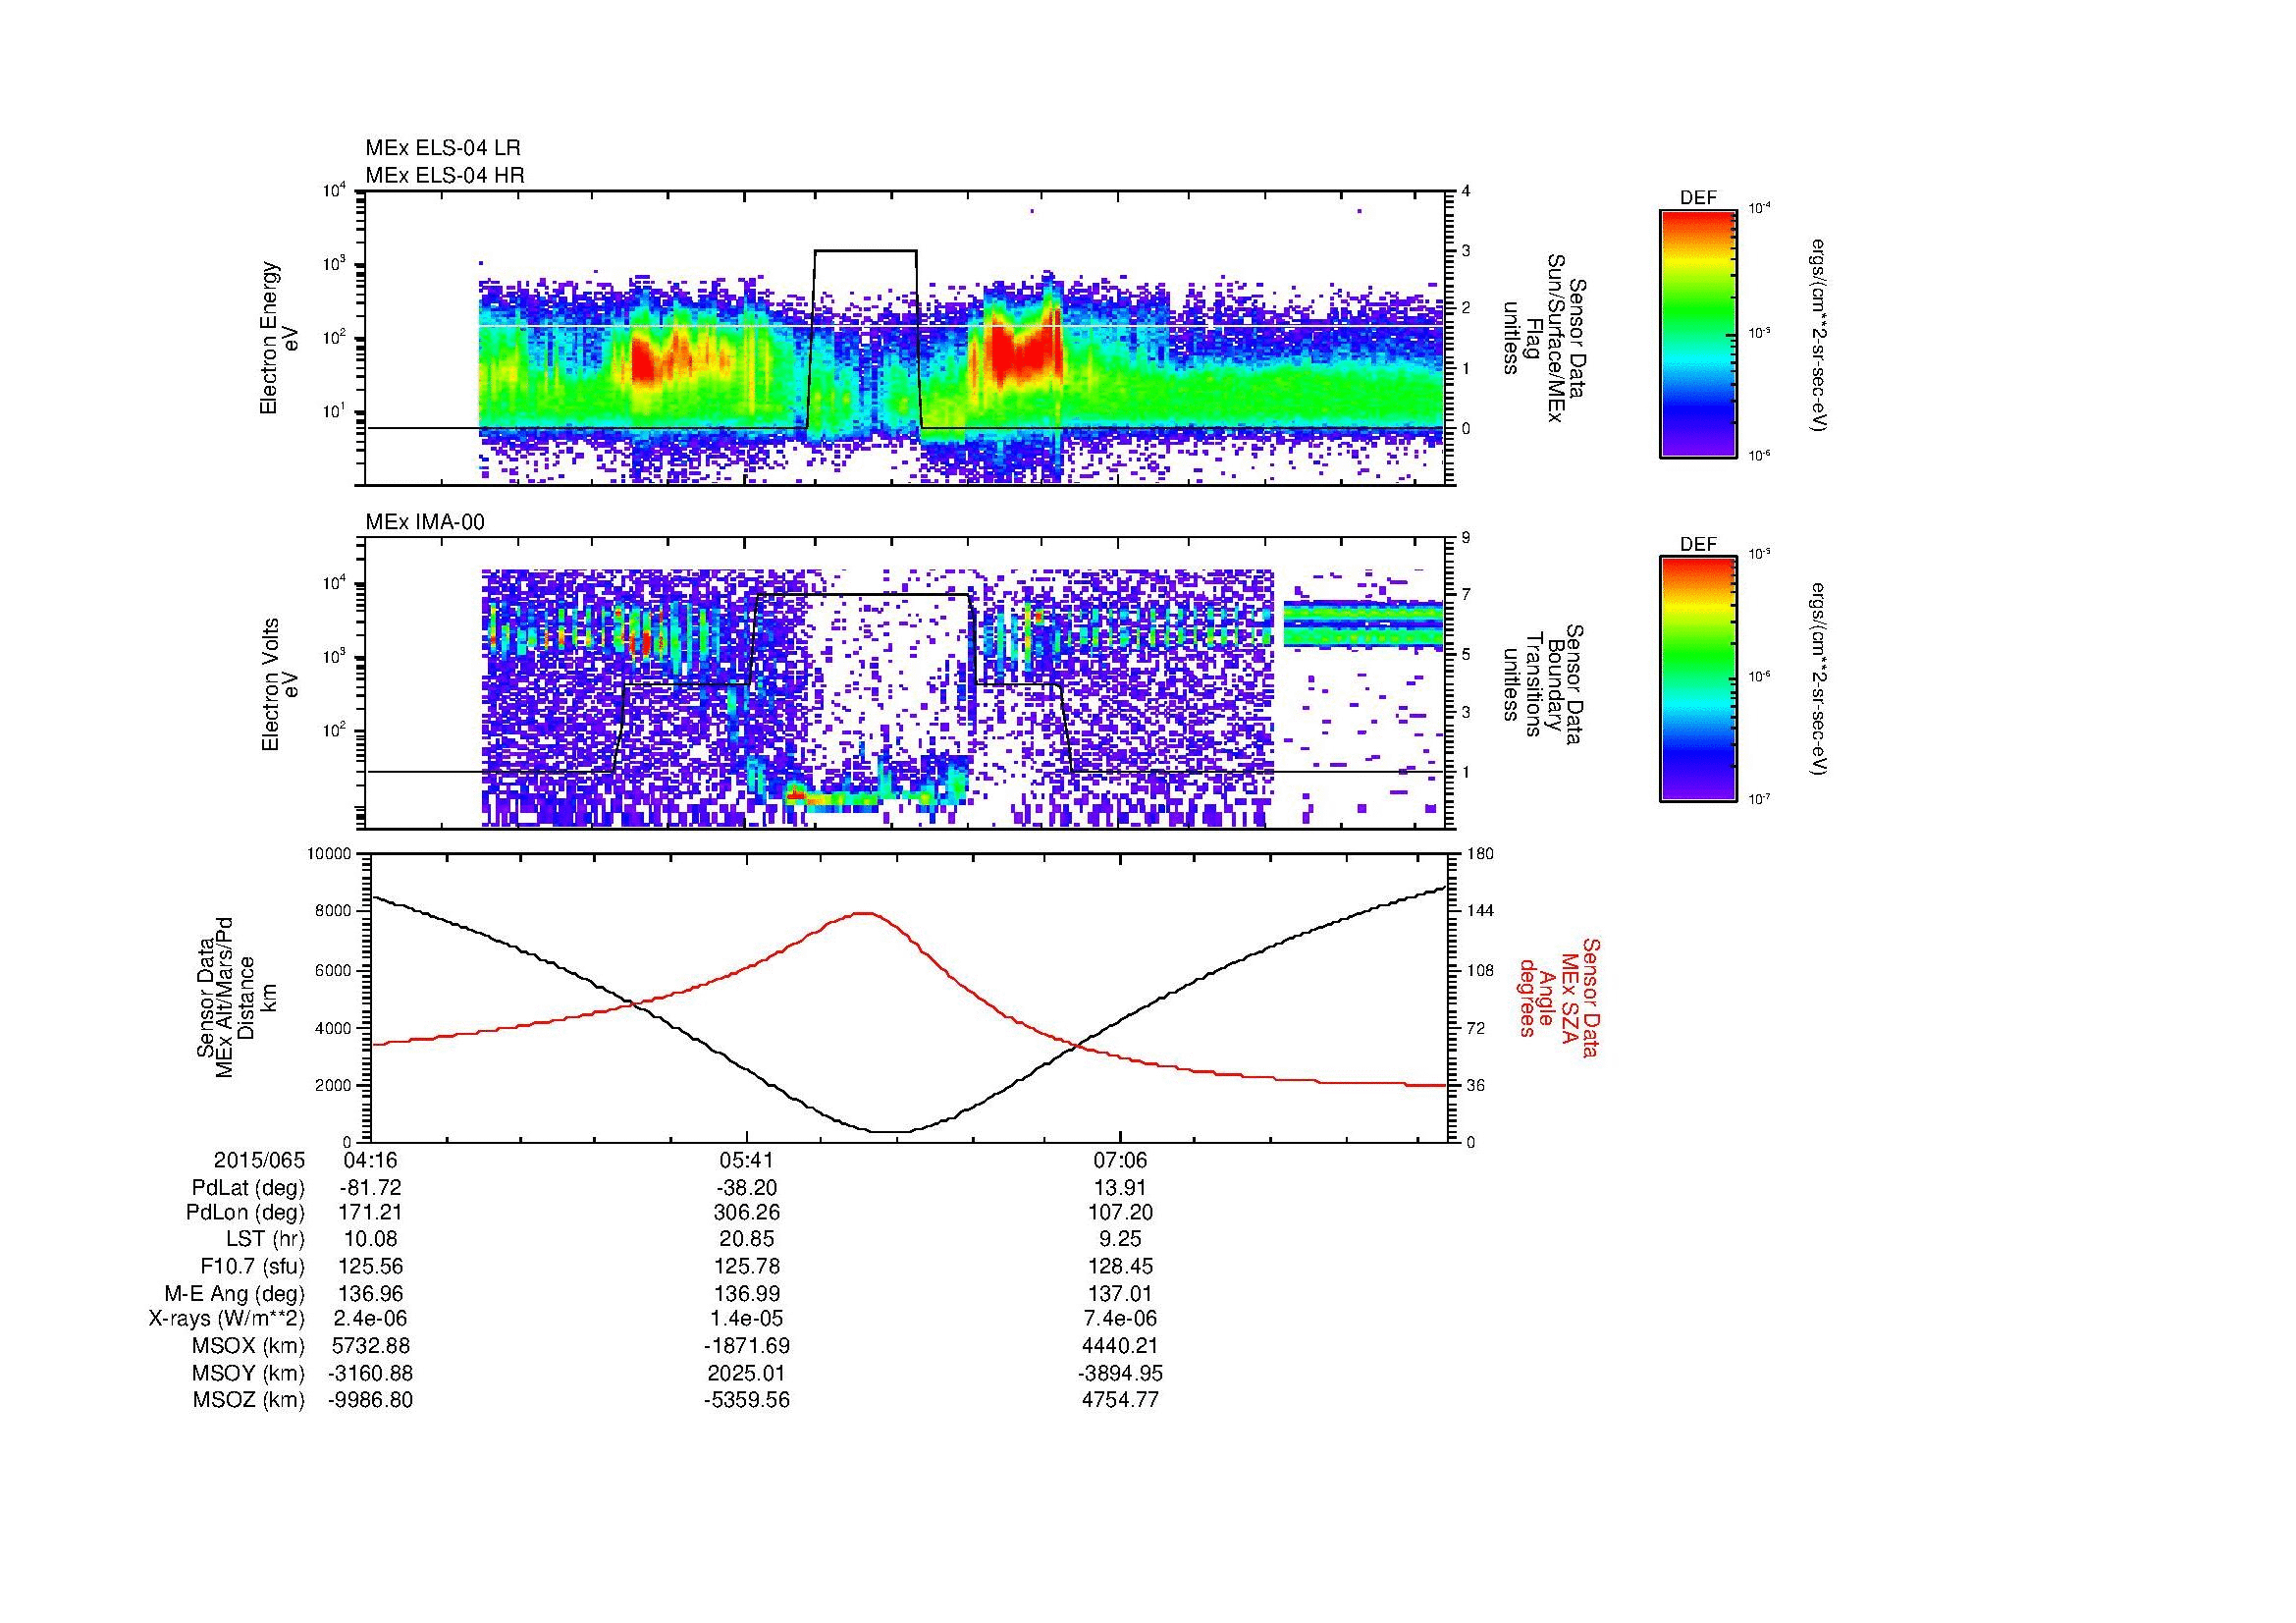Click the lower DEF rainbow color bar
The image size is (2296, 1623).
[x=1698, y=679]
